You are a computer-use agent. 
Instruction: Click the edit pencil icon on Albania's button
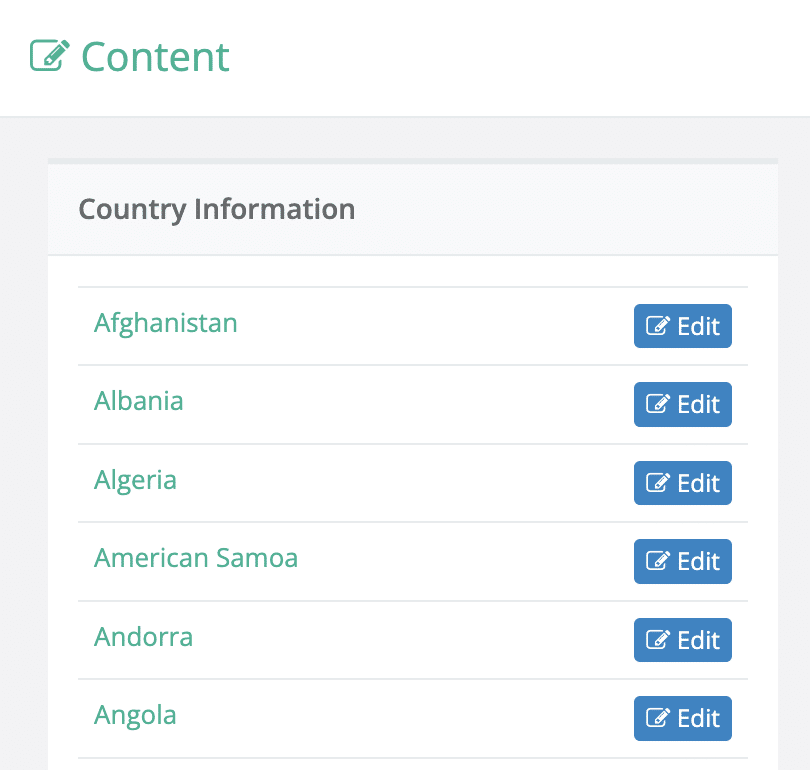coord(657,404)
